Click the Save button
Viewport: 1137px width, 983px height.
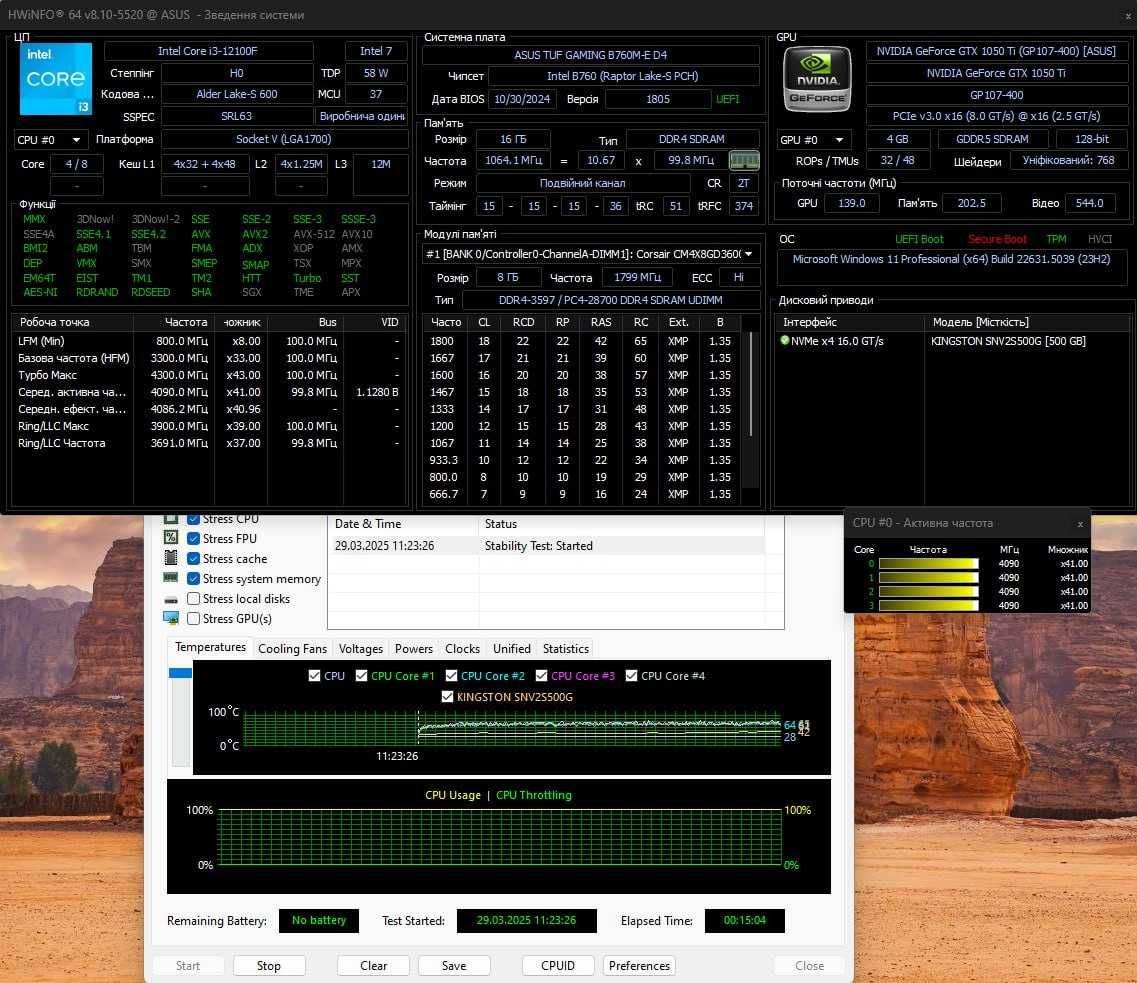454,966
